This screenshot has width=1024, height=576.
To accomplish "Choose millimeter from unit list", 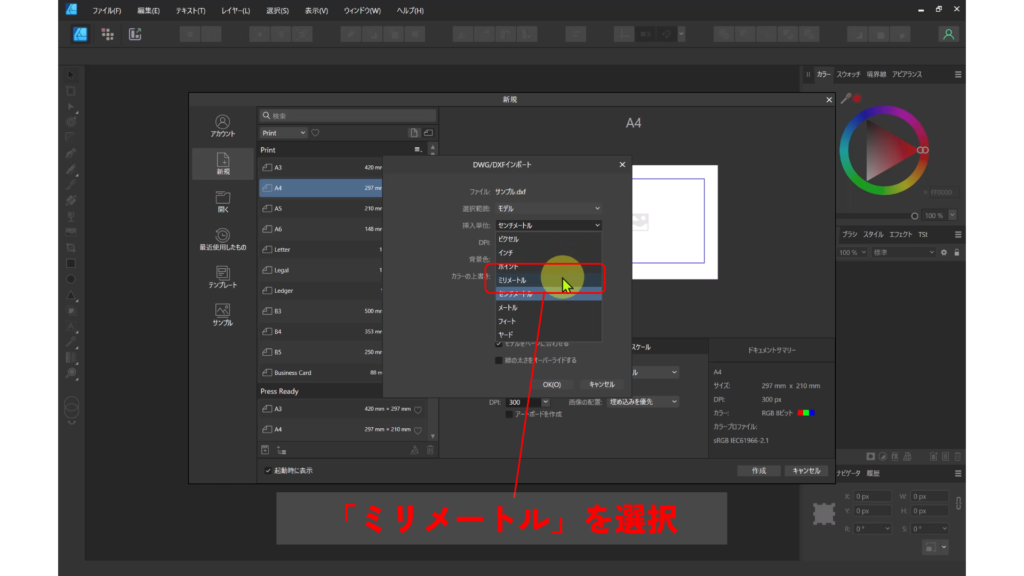I will click(549, 280).
